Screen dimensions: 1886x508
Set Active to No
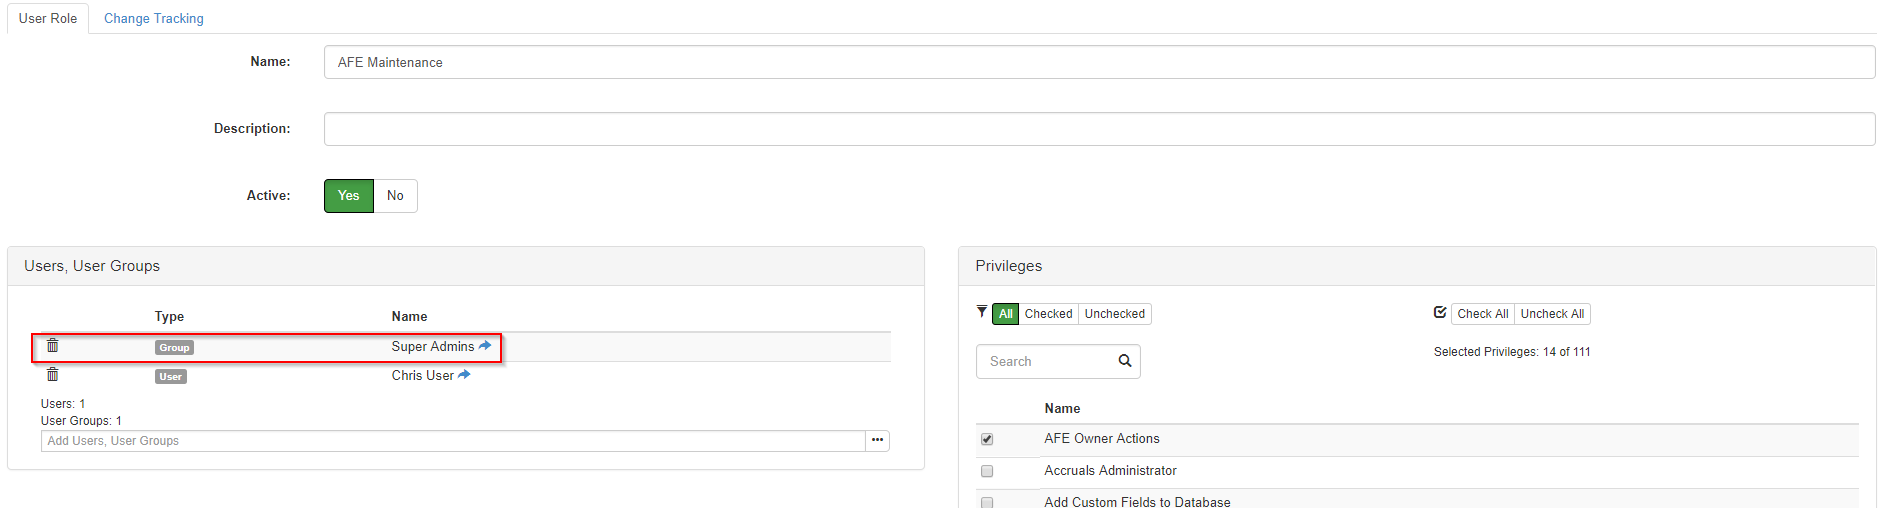[395, 196]
